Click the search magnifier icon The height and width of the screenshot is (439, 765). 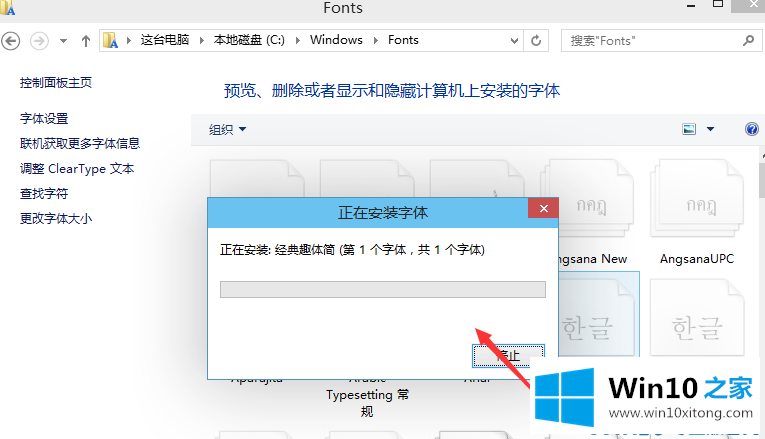pyautogui.click(x=749, y=40)
